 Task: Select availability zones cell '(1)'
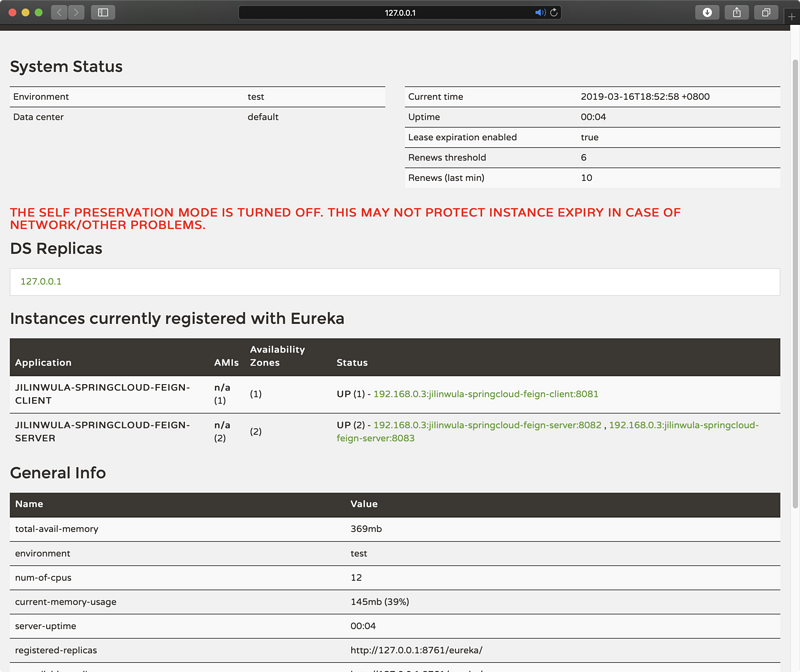click(x=256, y=394)
